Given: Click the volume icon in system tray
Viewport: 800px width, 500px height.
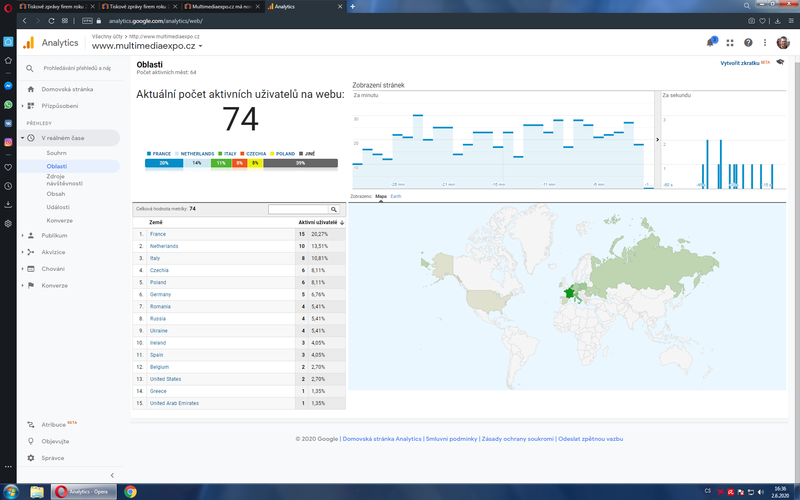Looking at the screenshot, I should pyautogui.click(x=761, y=492).
